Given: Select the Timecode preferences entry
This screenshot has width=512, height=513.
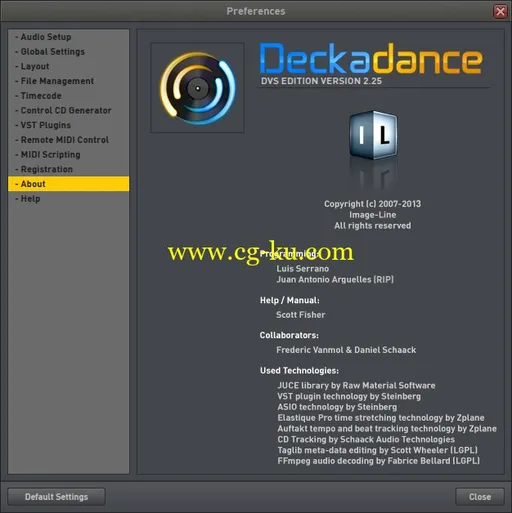Looking at the screenshot, I should 69,96.
